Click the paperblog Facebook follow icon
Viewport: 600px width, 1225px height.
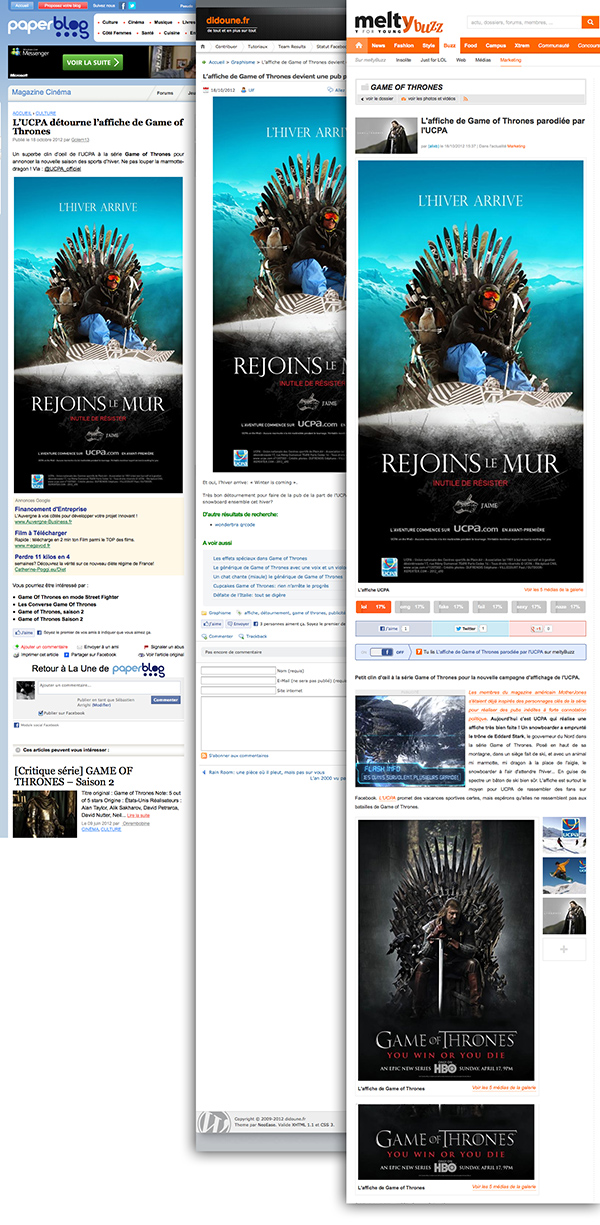121,5
